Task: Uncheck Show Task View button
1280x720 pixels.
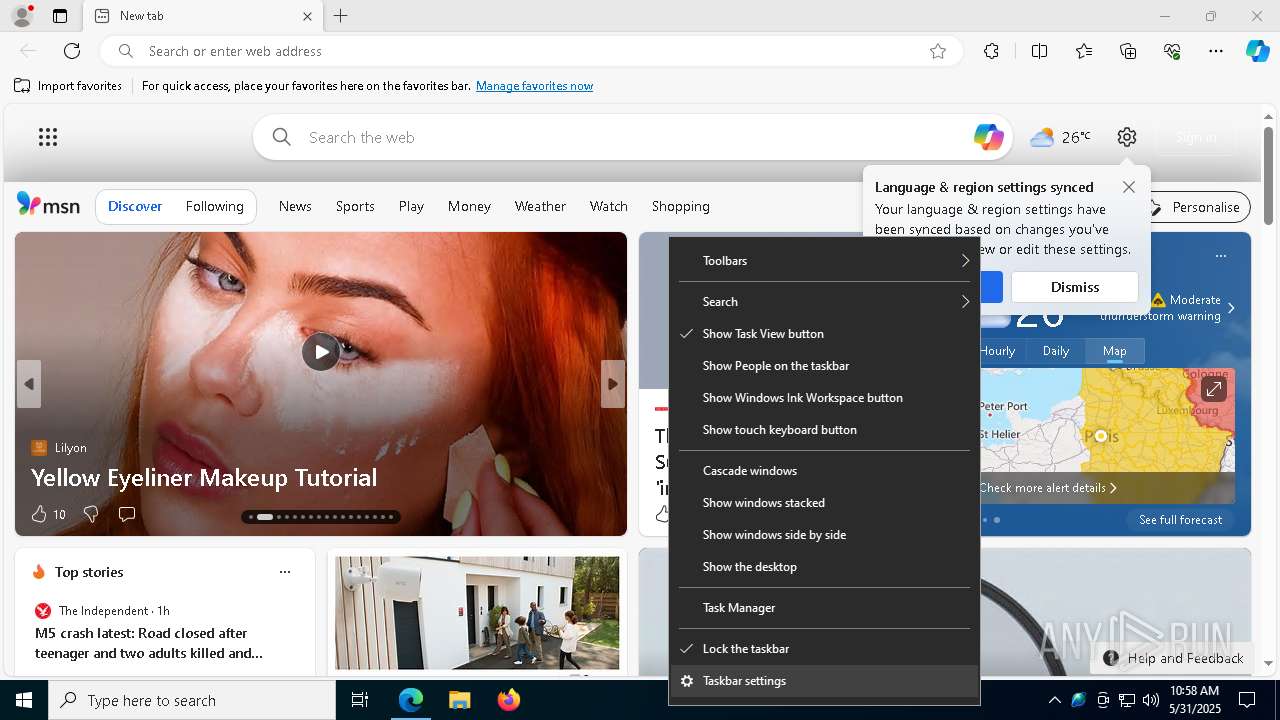Action: pos(825,334)
